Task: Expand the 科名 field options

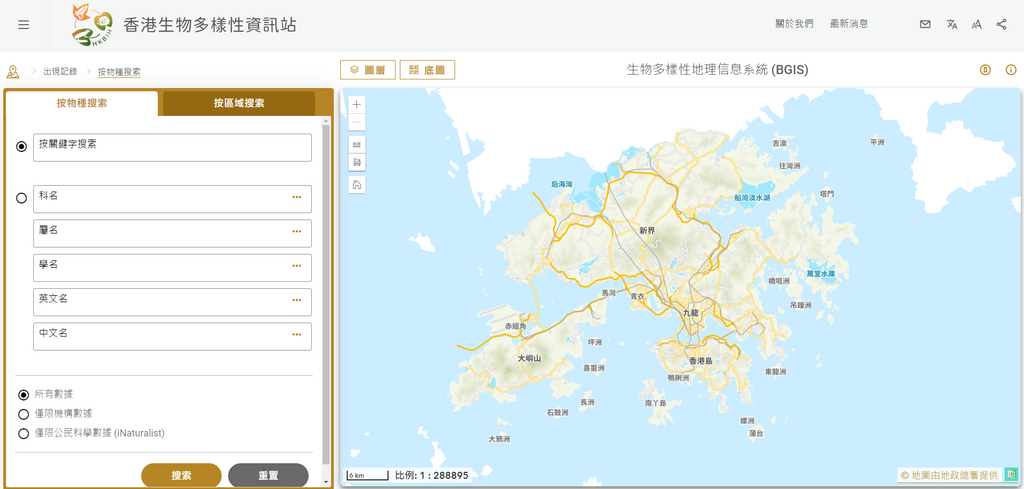Action: click(x=296, y=198)
